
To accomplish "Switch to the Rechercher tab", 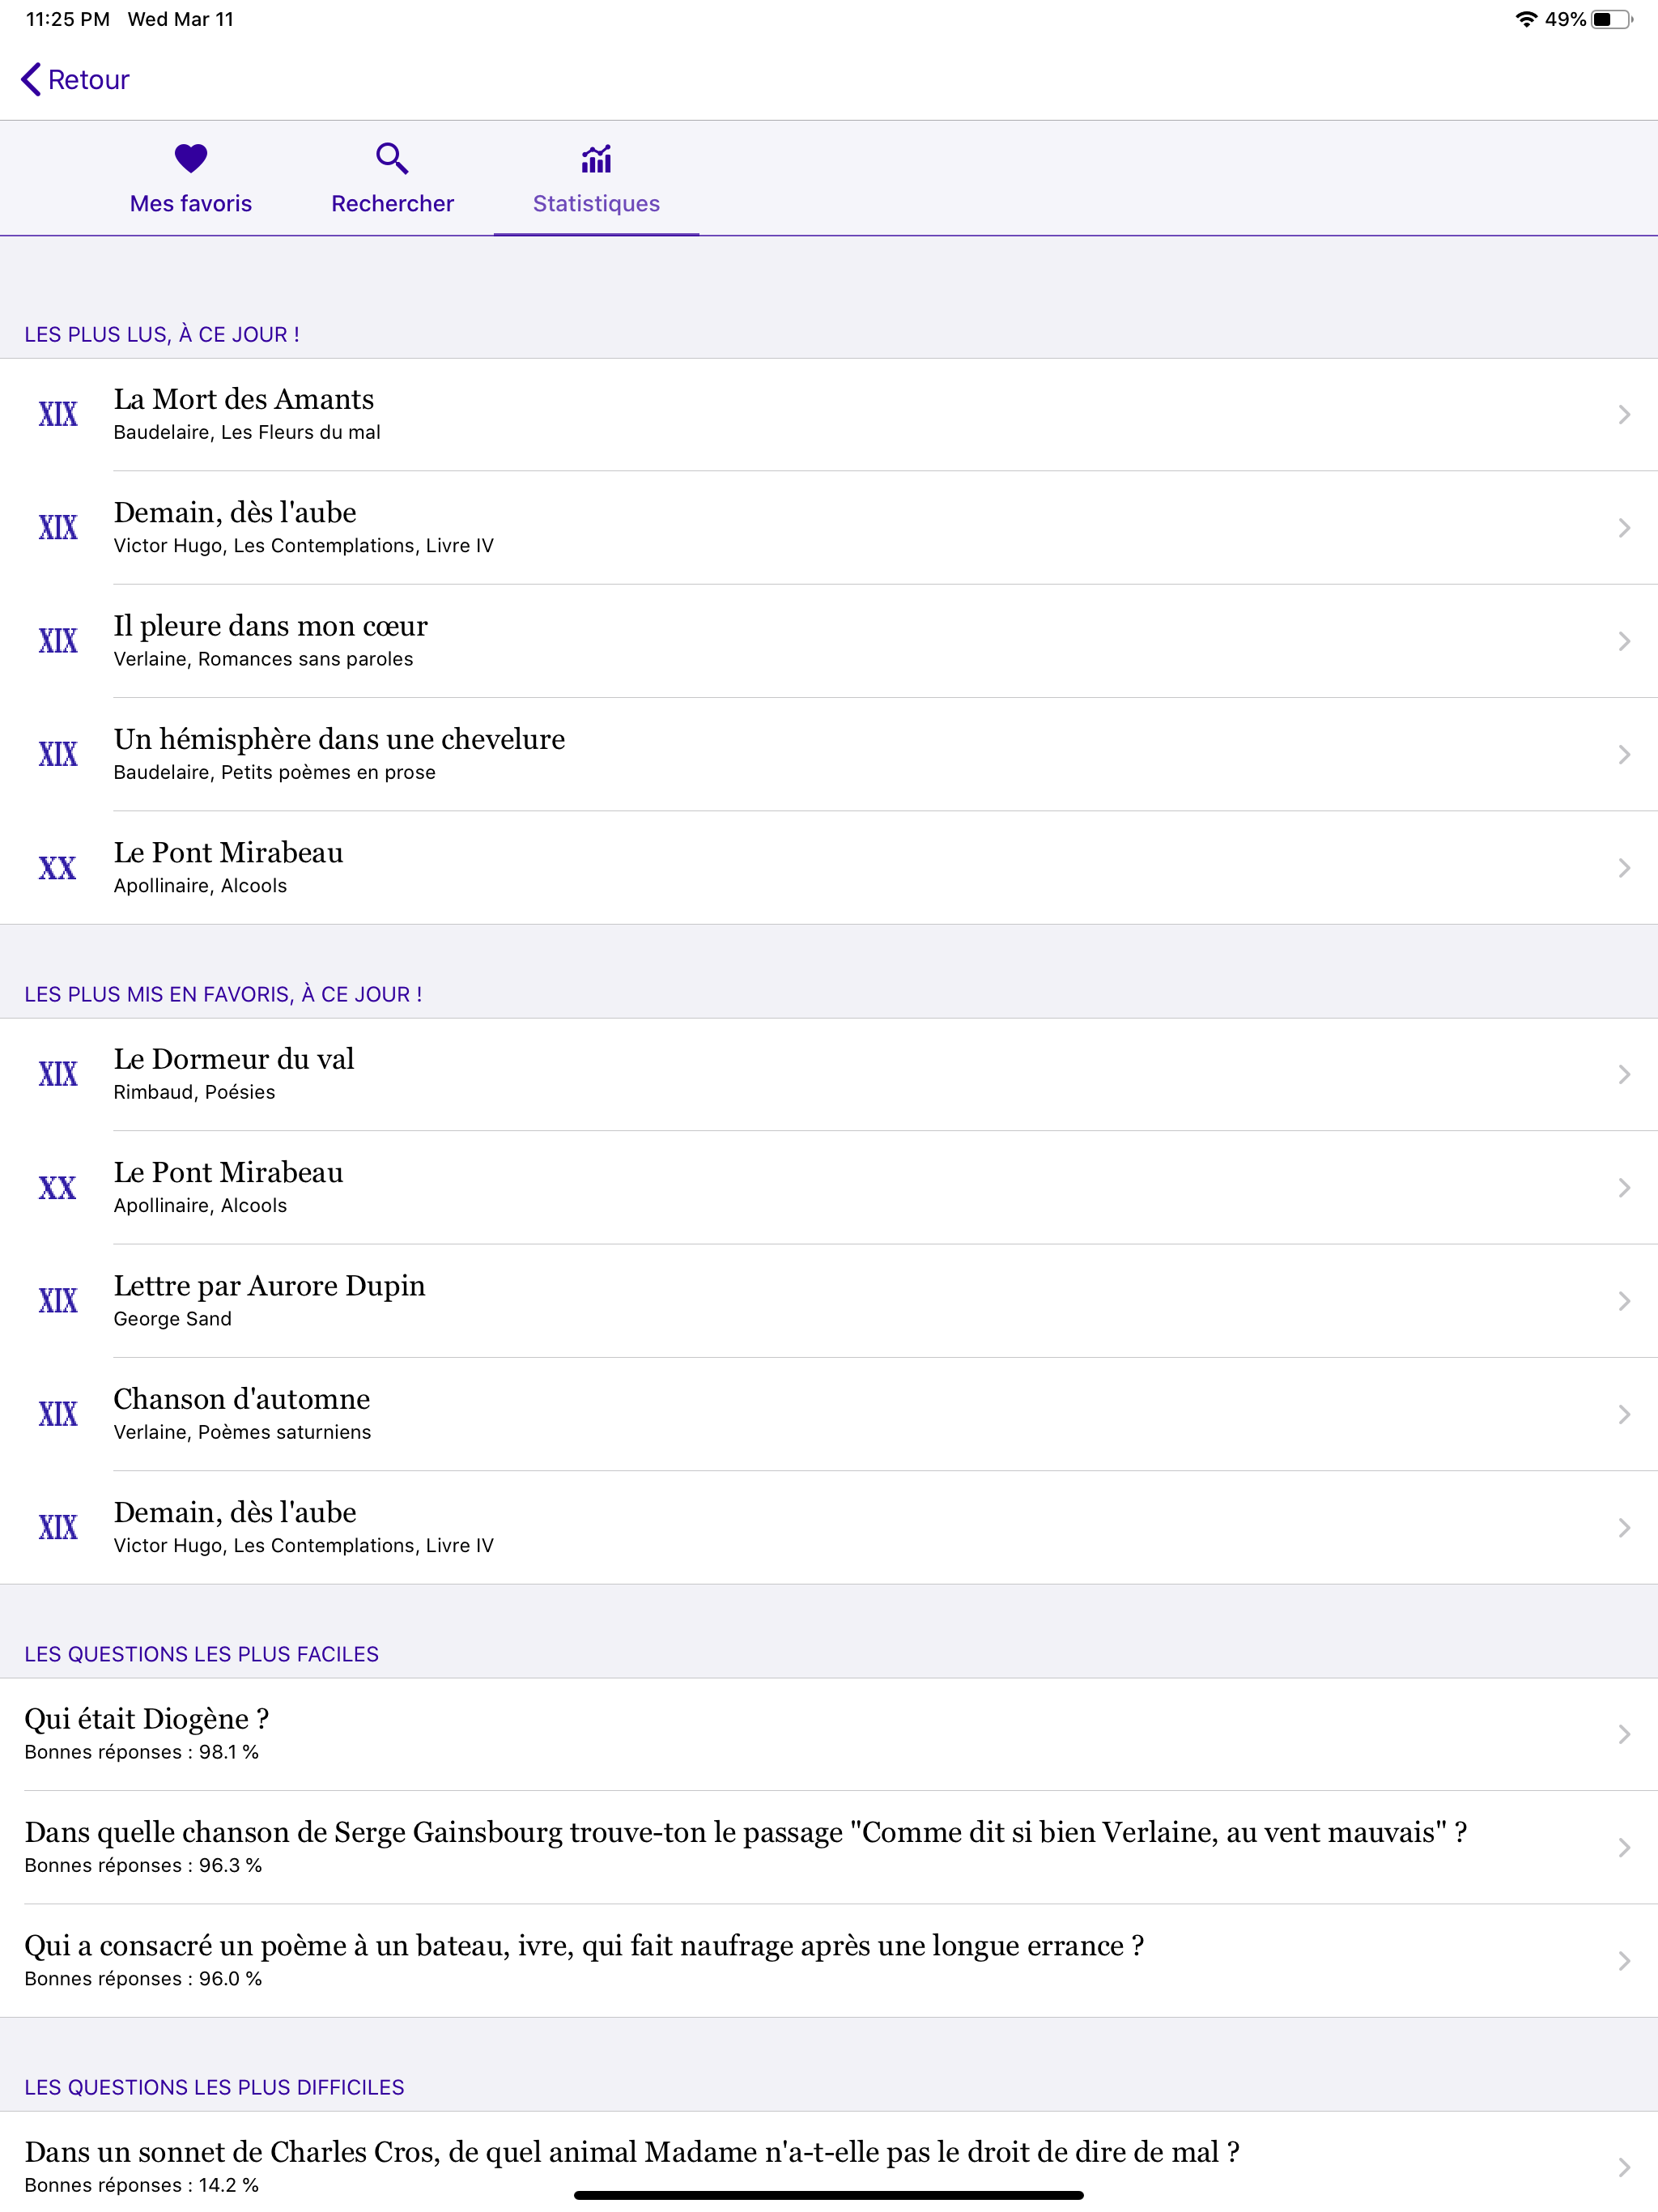I will click(x=392, y=179).
